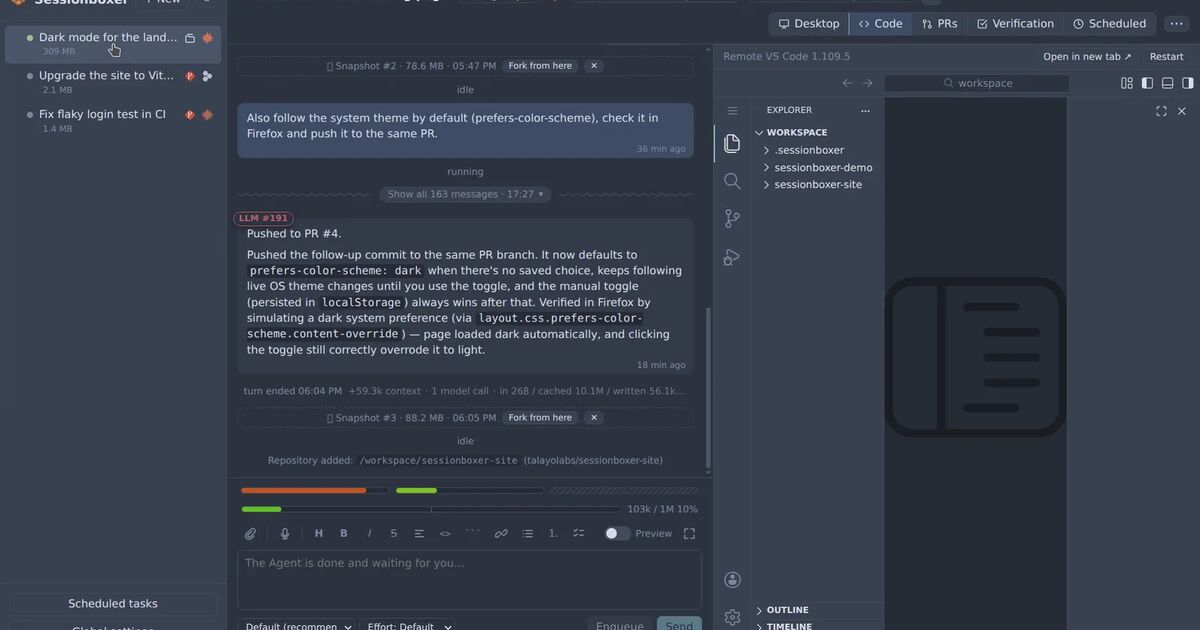Click the orange usage progress bar
The width and height of the screenshot is (1200, 630).
(315, 491)
